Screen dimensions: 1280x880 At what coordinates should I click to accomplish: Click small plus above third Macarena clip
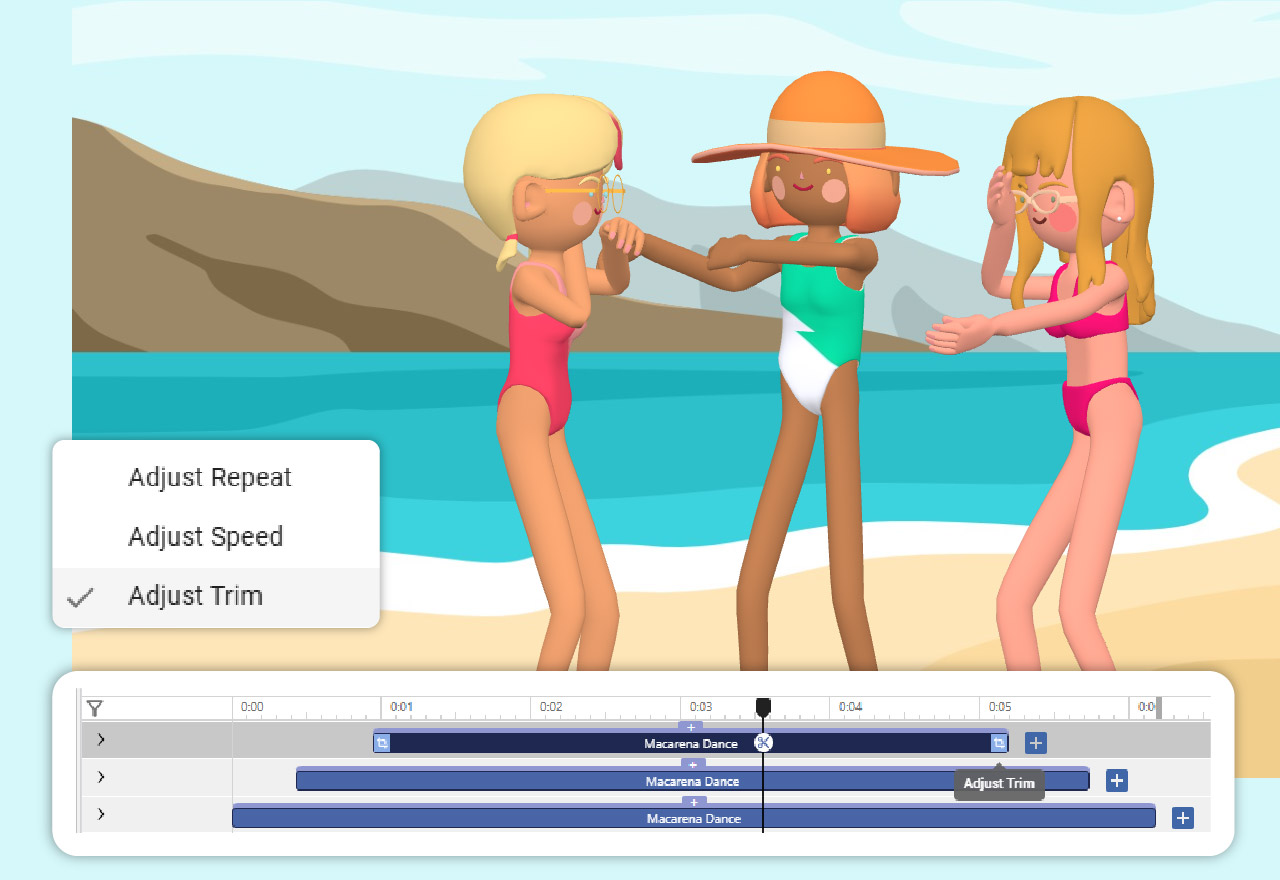pos(693,802)
